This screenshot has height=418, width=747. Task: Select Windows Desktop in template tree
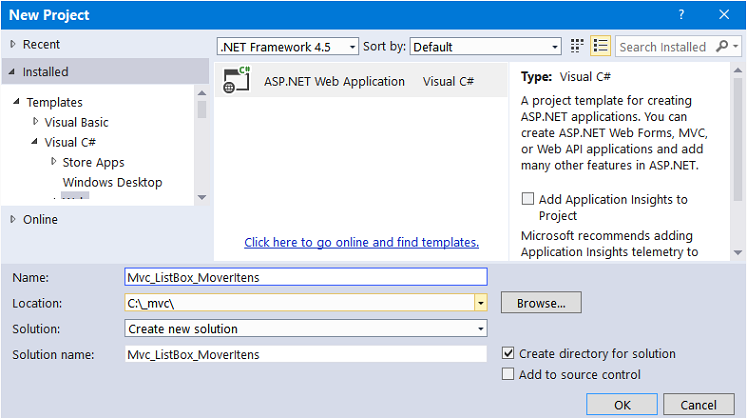[112, 183]
